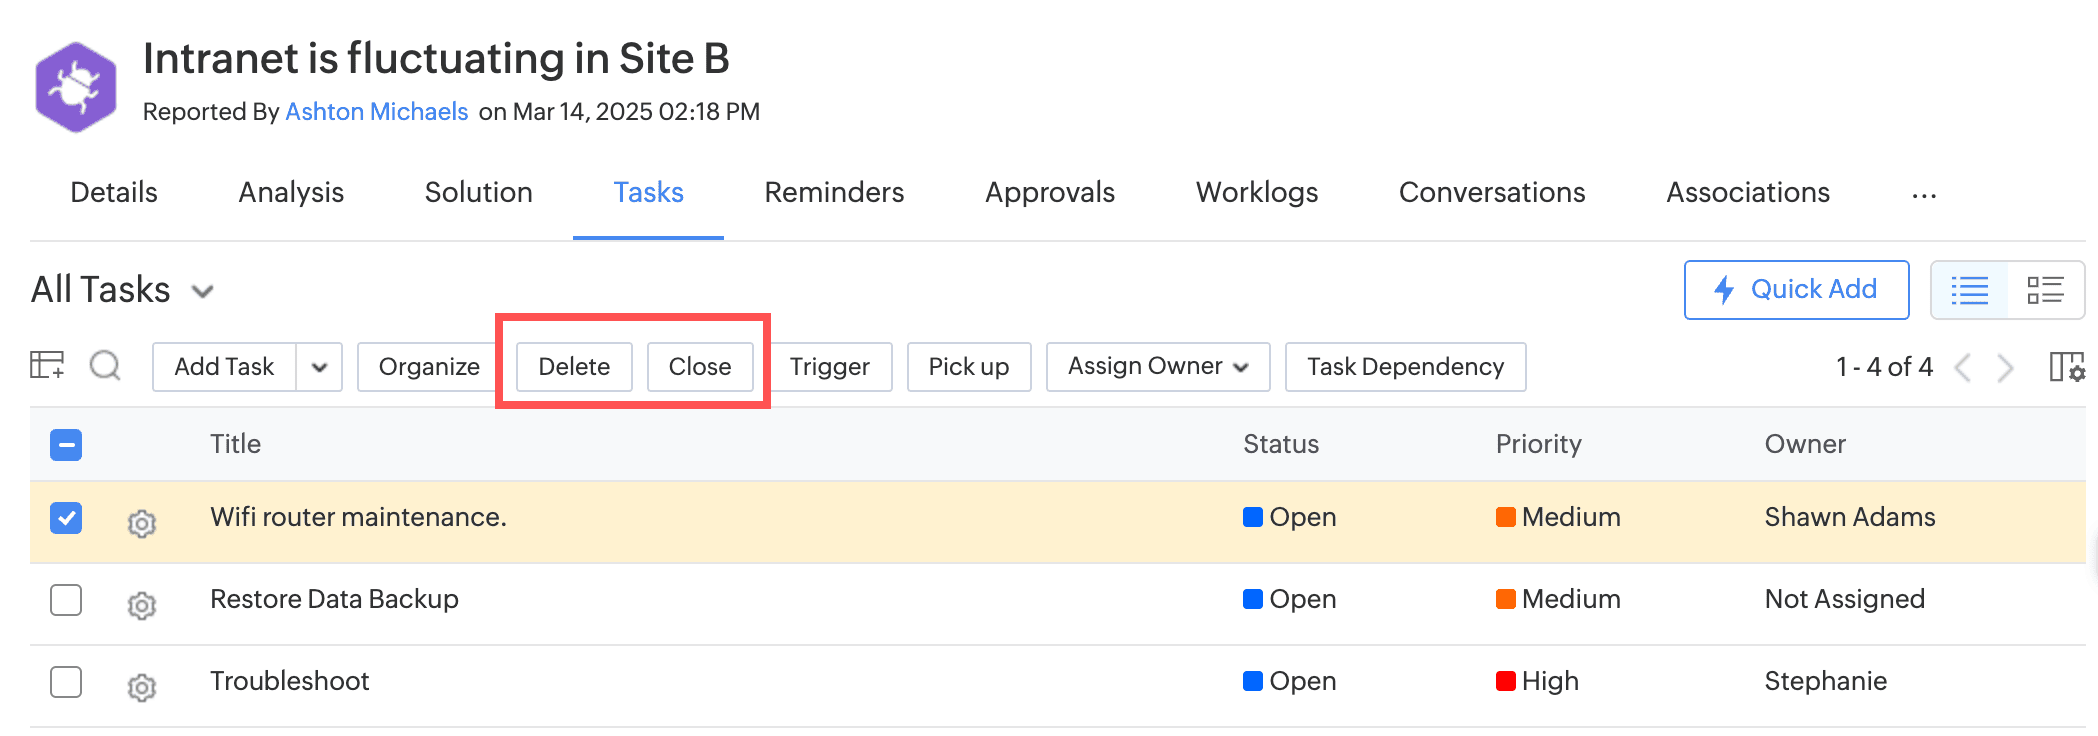
Task: Click the search magnifier icon
Action: tap(105, 366)
